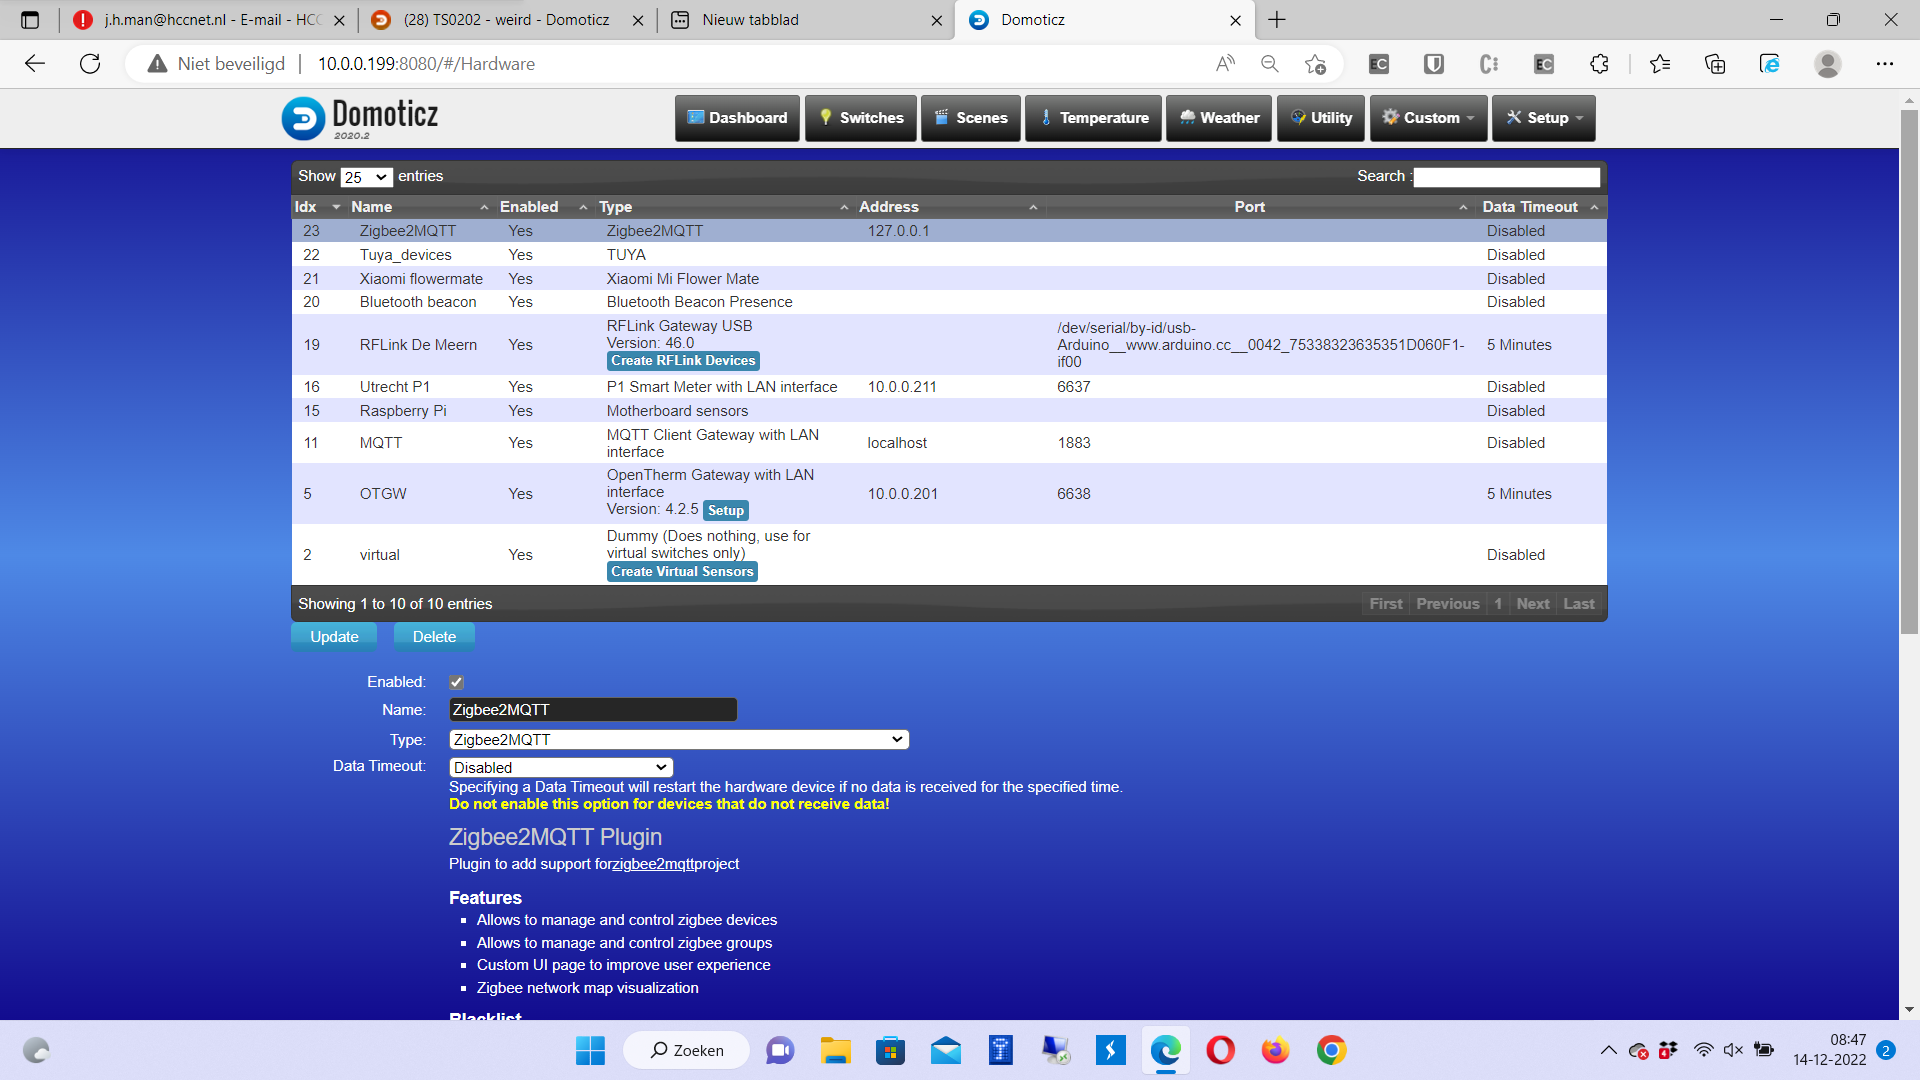Click into the table Search field
The width and height of the screenshot is (1920, 1080).
(1506, 177)
